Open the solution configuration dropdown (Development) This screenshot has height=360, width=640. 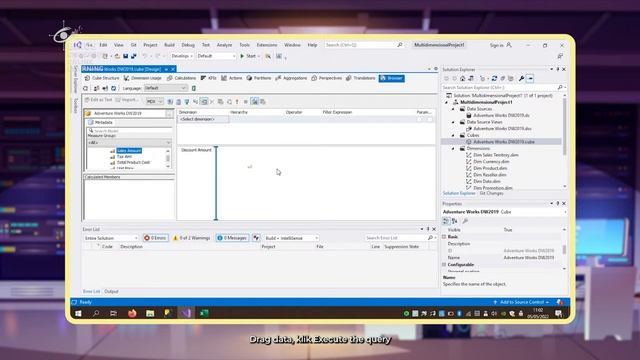(x=182, y=56)
